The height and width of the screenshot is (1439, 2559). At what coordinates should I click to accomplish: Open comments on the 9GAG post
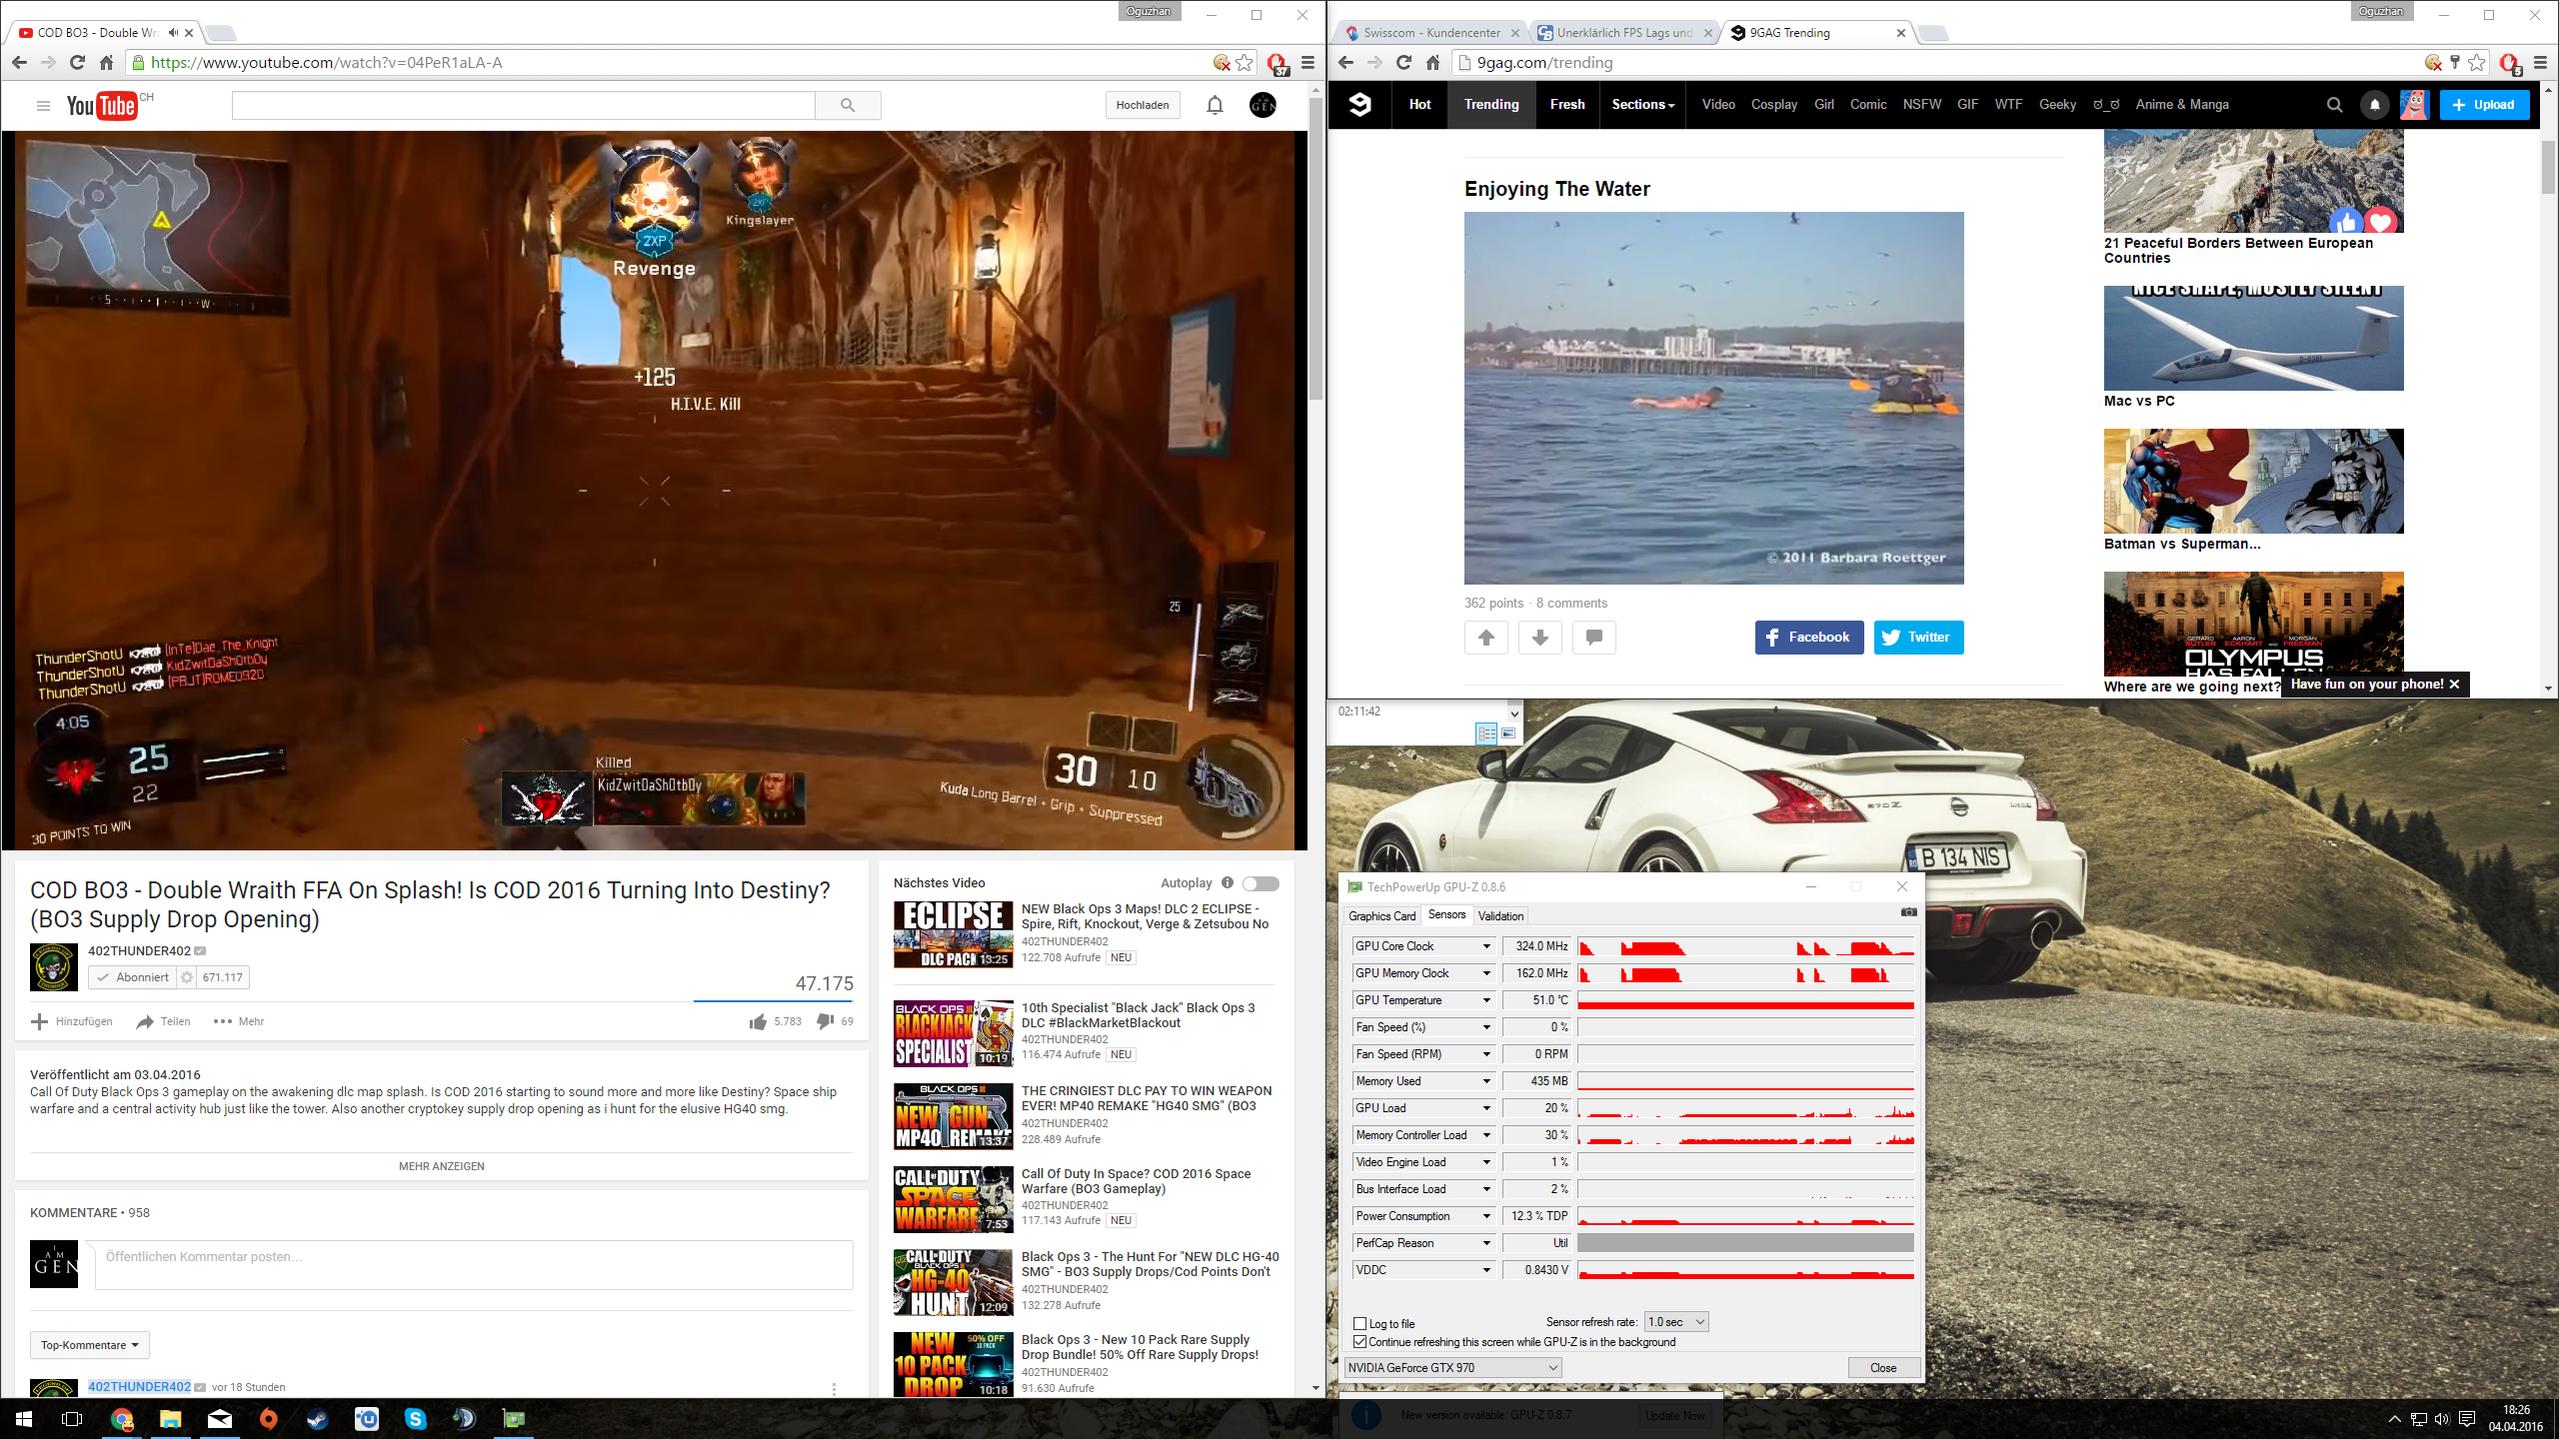pos(1593,637)
